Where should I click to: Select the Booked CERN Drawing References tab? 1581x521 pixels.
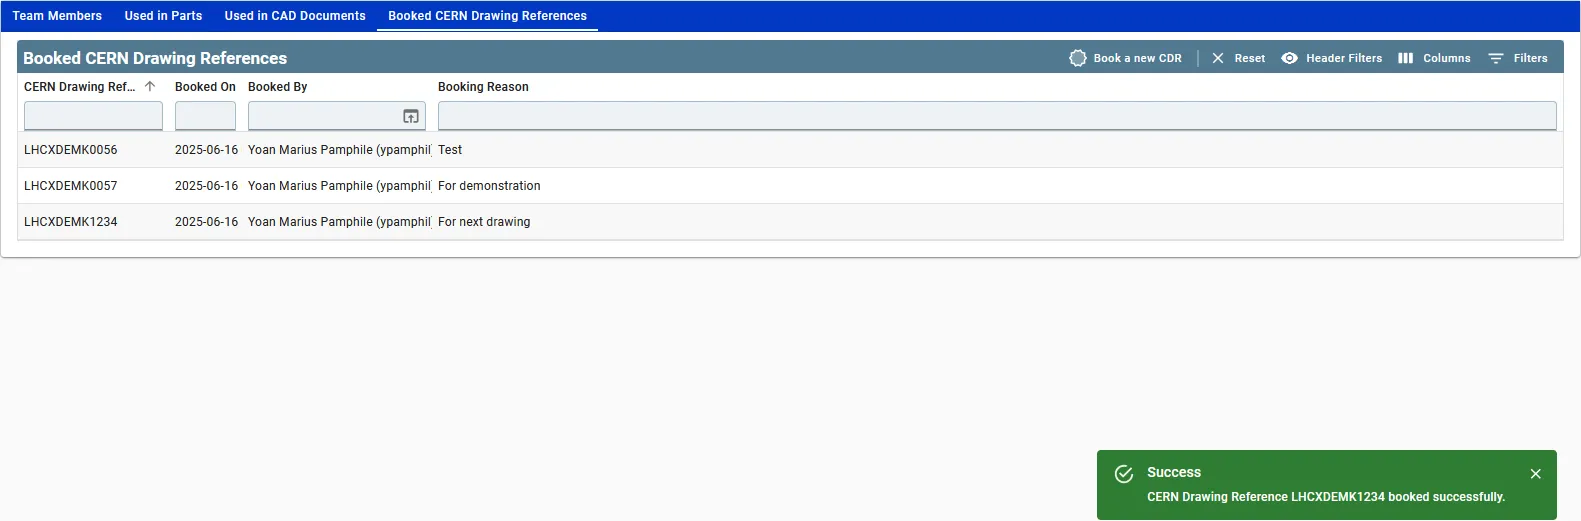487,16
